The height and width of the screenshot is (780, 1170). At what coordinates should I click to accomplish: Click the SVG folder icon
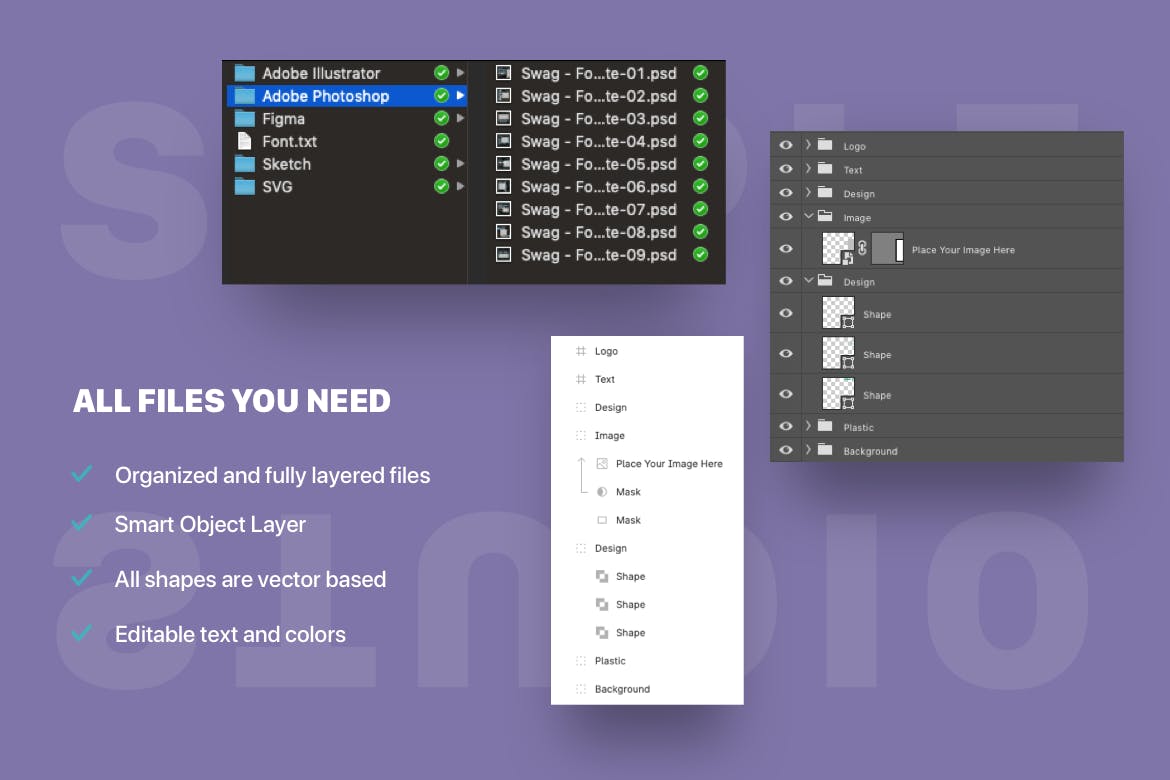(x=244, y=187)
